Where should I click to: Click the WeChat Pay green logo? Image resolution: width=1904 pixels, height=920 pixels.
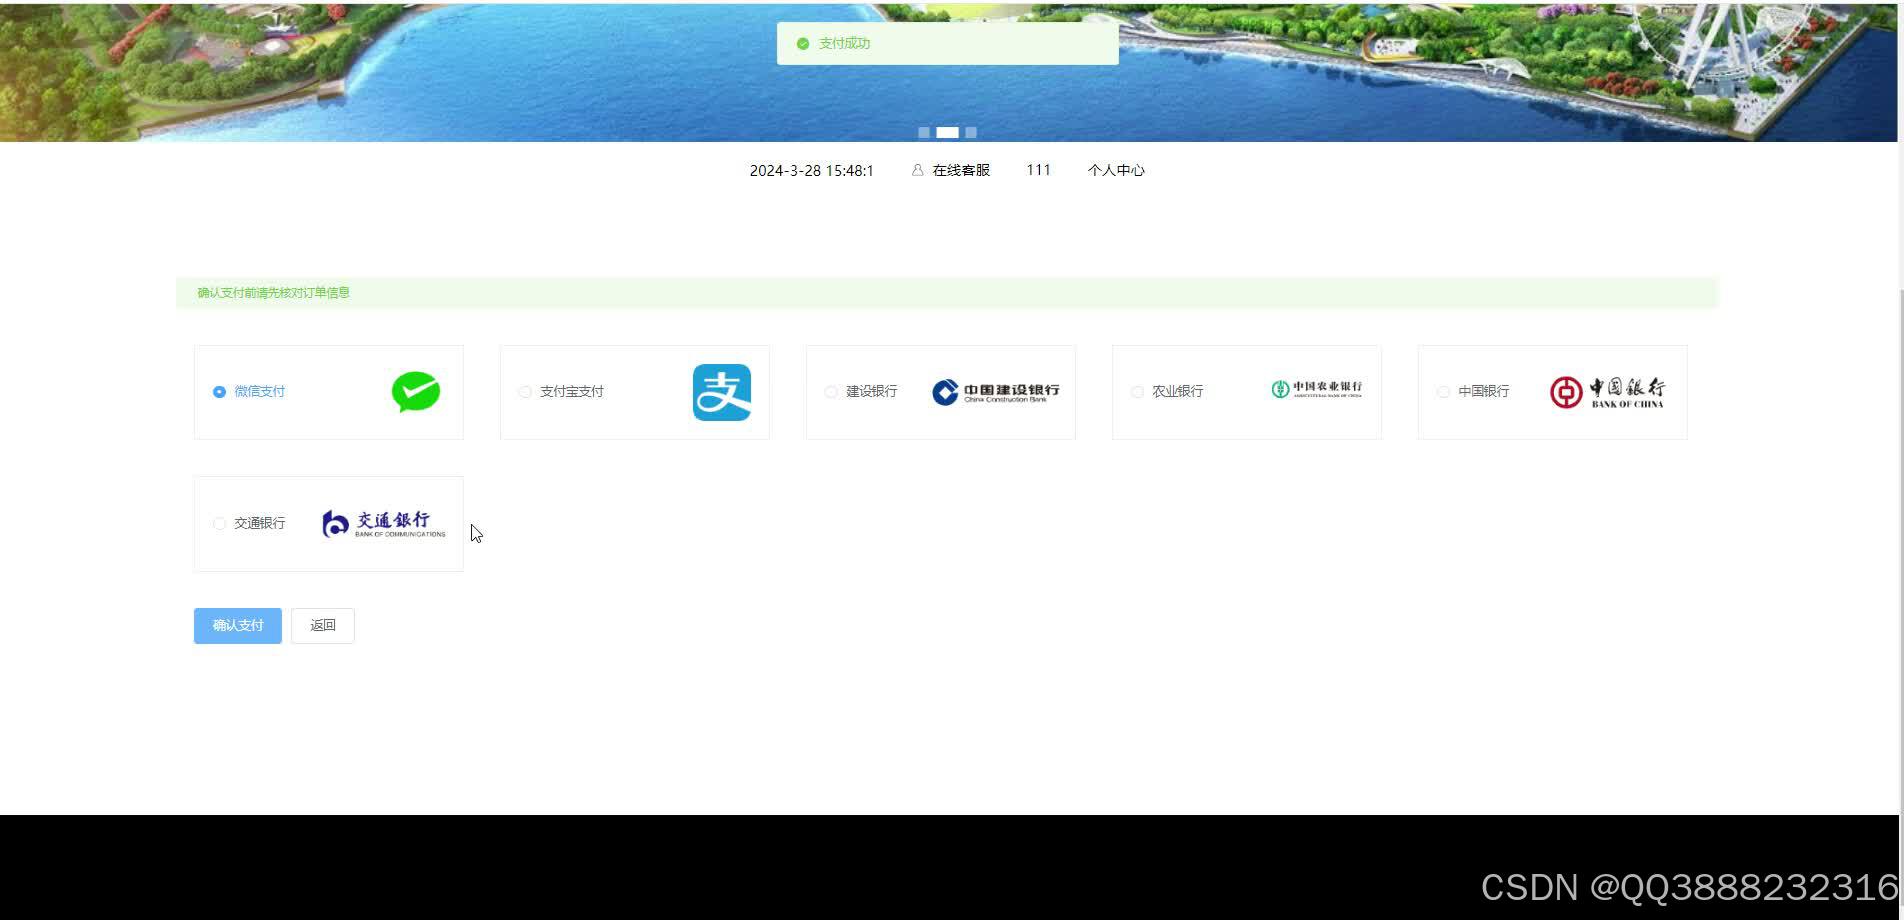(416, 392)
